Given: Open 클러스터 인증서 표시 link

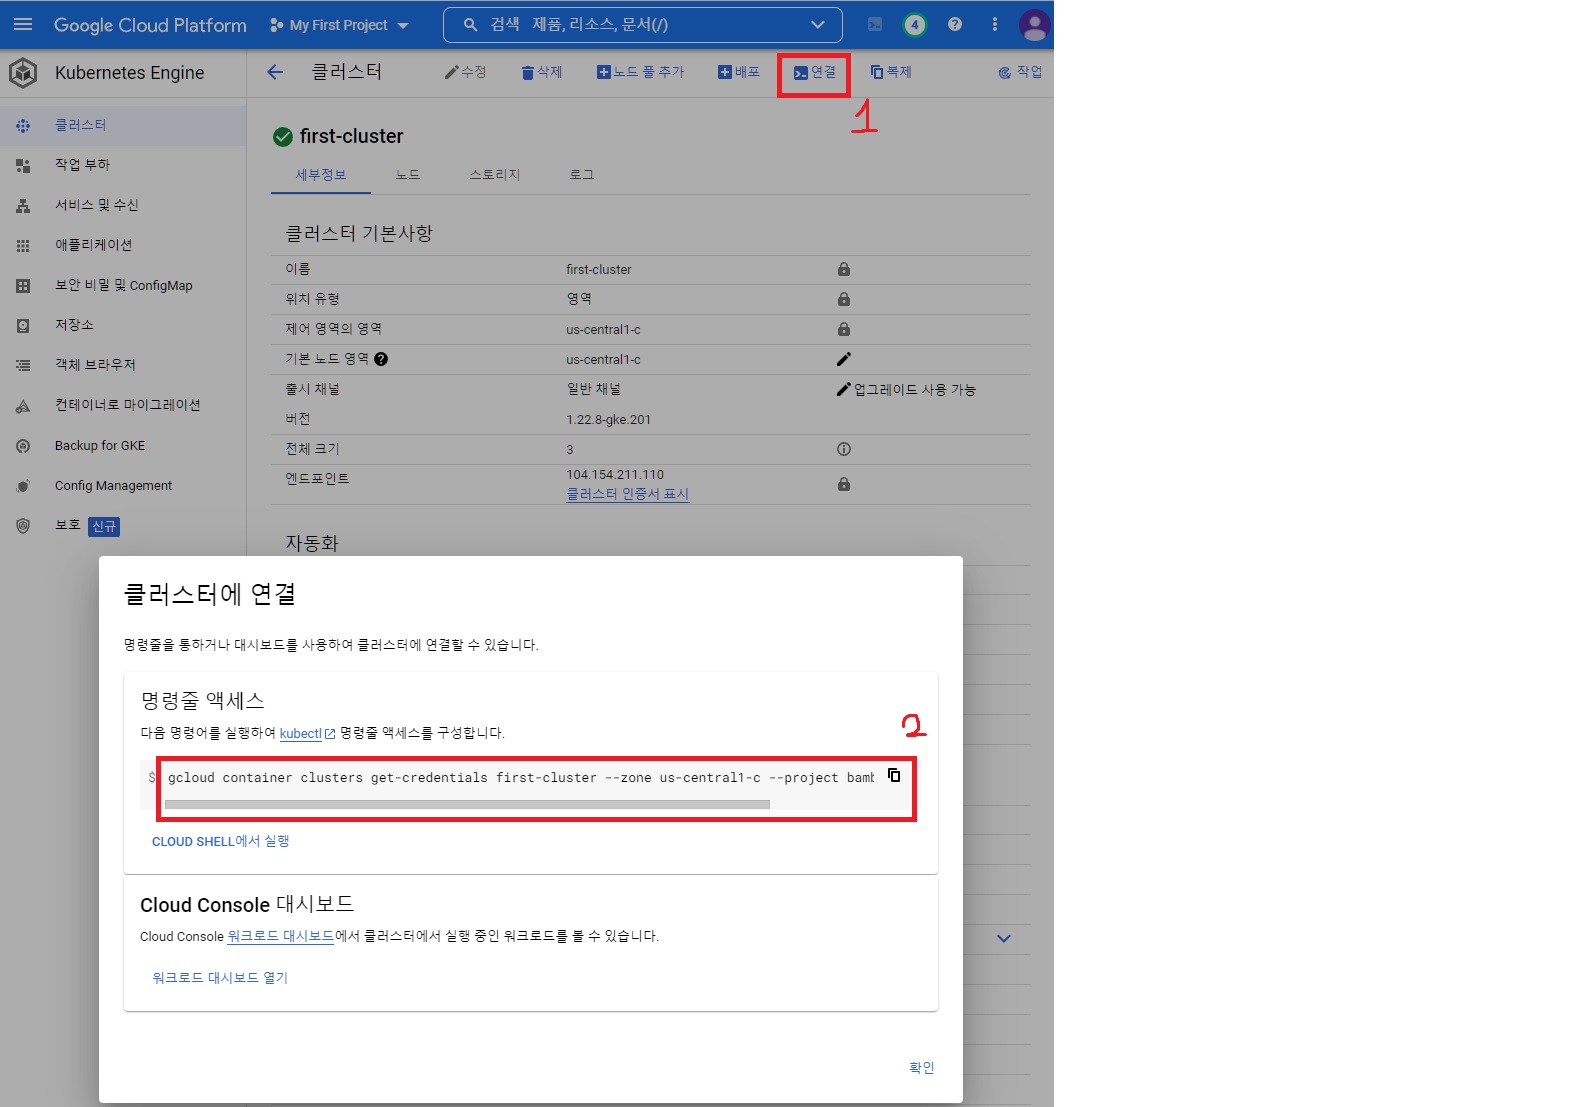Looking at the screenshot, I should pos(627,494).
